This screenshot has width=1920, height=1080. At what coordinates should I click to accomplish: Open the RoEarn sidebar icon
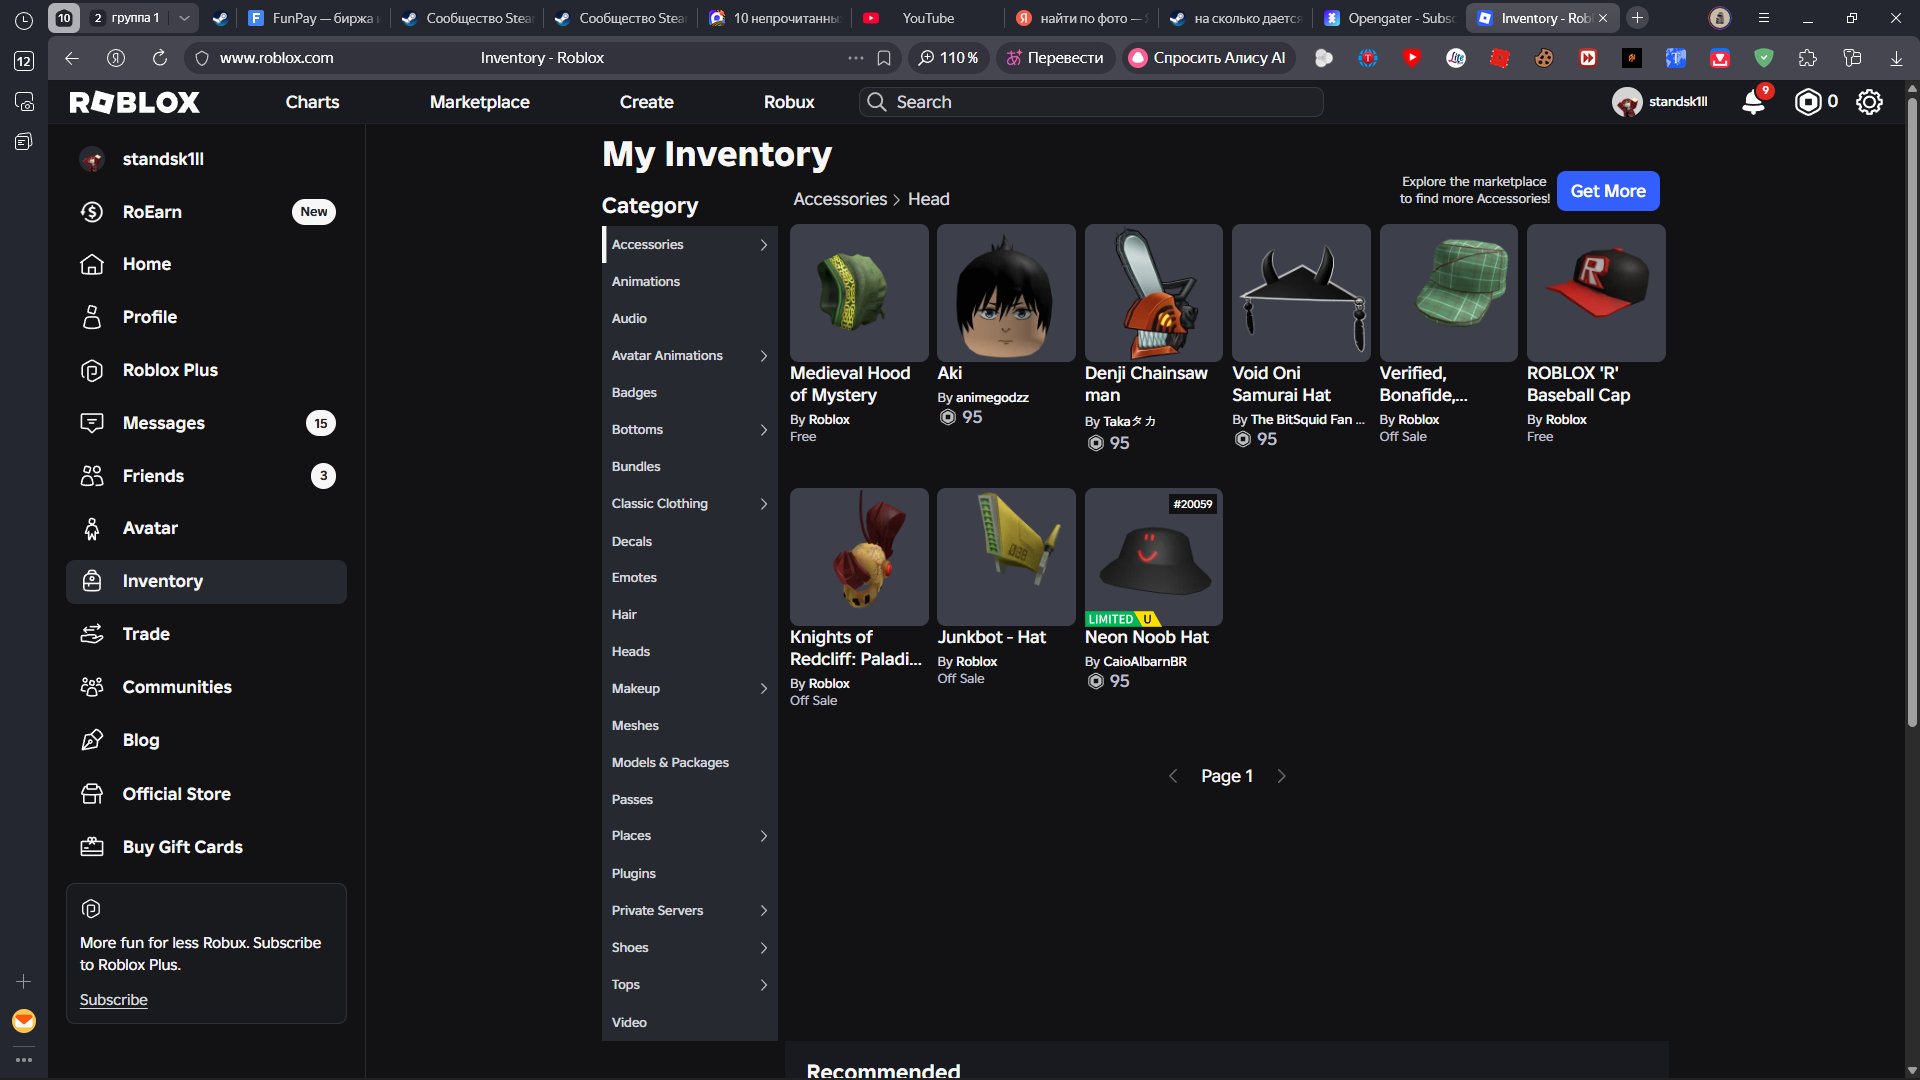(x=92, y=212)
